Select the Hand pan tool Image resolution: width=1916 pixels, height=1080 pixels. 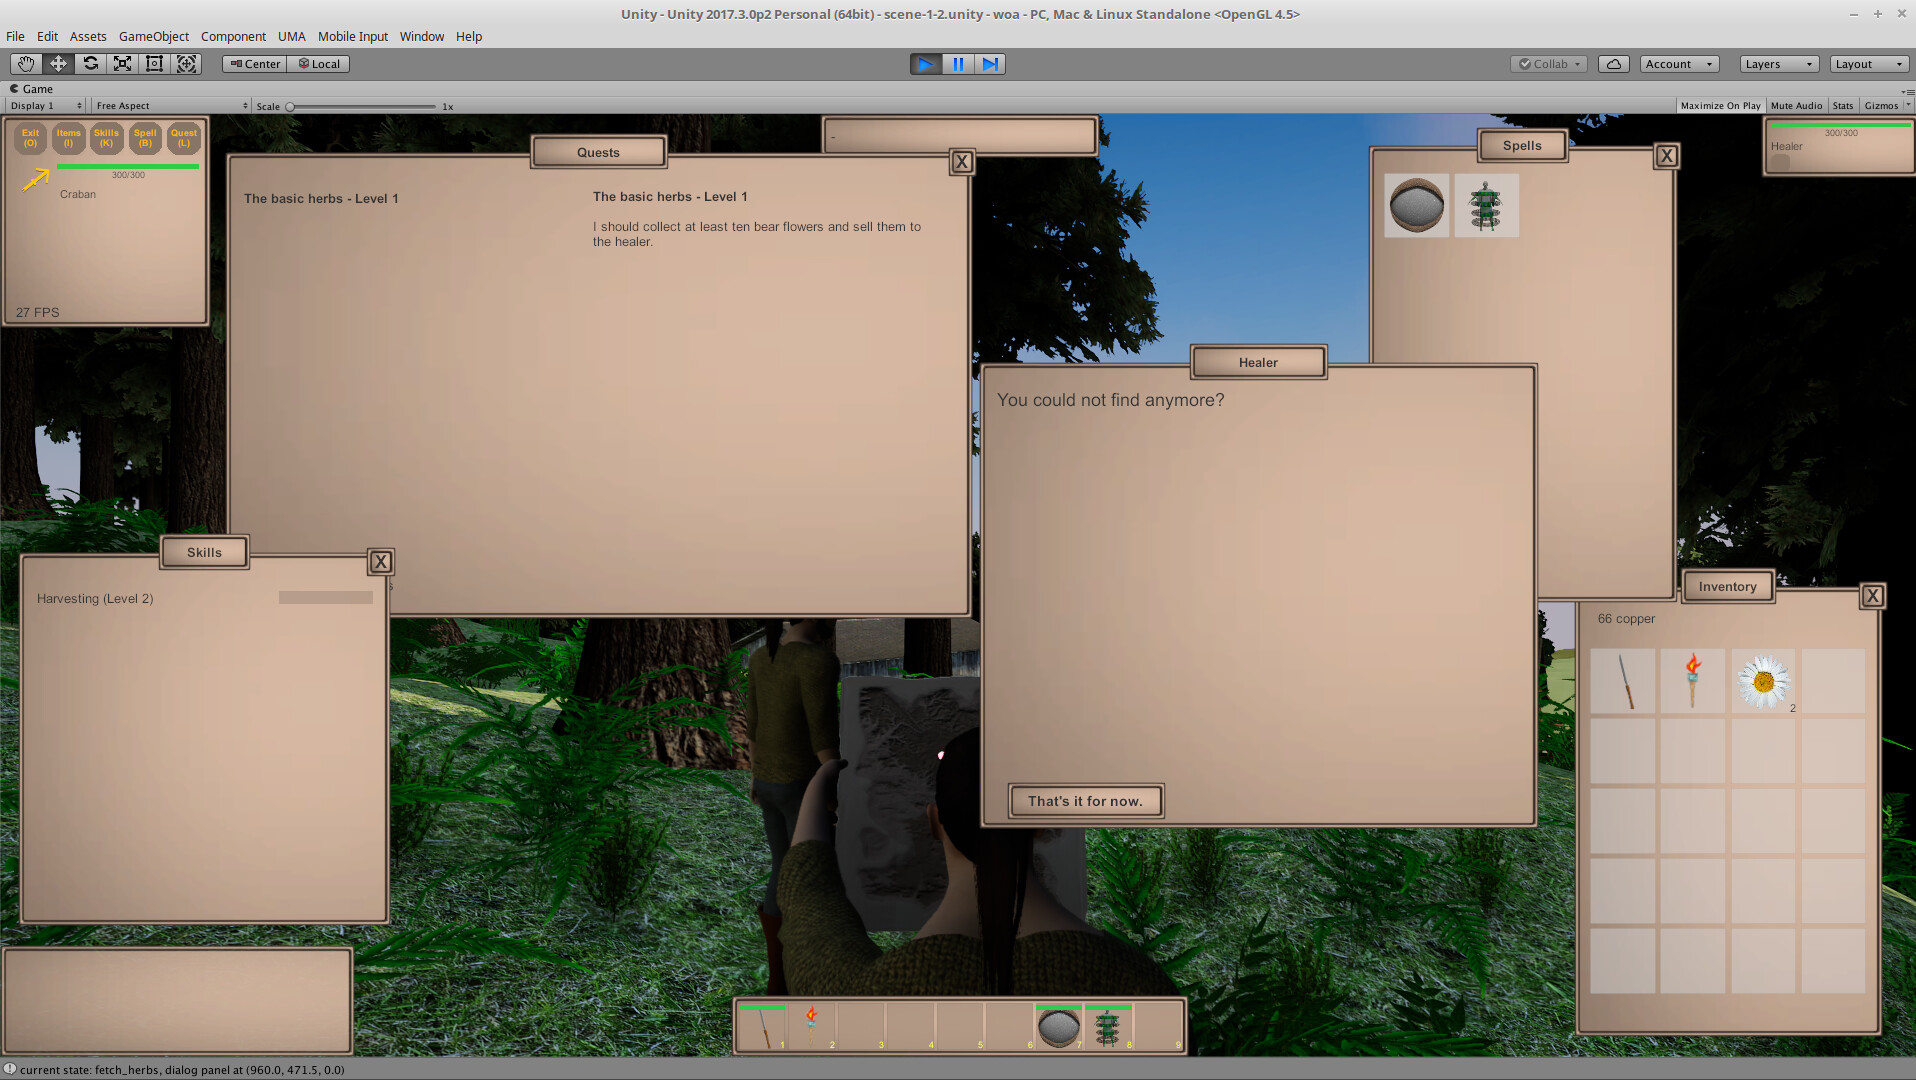point(24,63)
